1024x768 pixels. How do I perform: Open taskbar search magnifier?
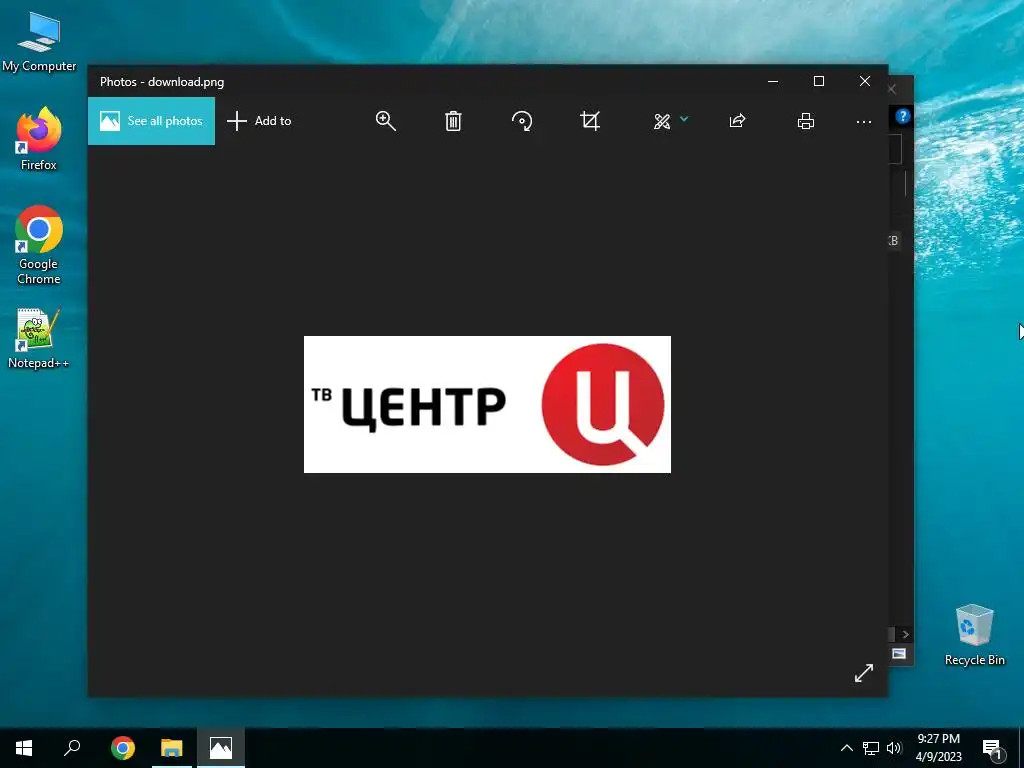click(72, 748)
